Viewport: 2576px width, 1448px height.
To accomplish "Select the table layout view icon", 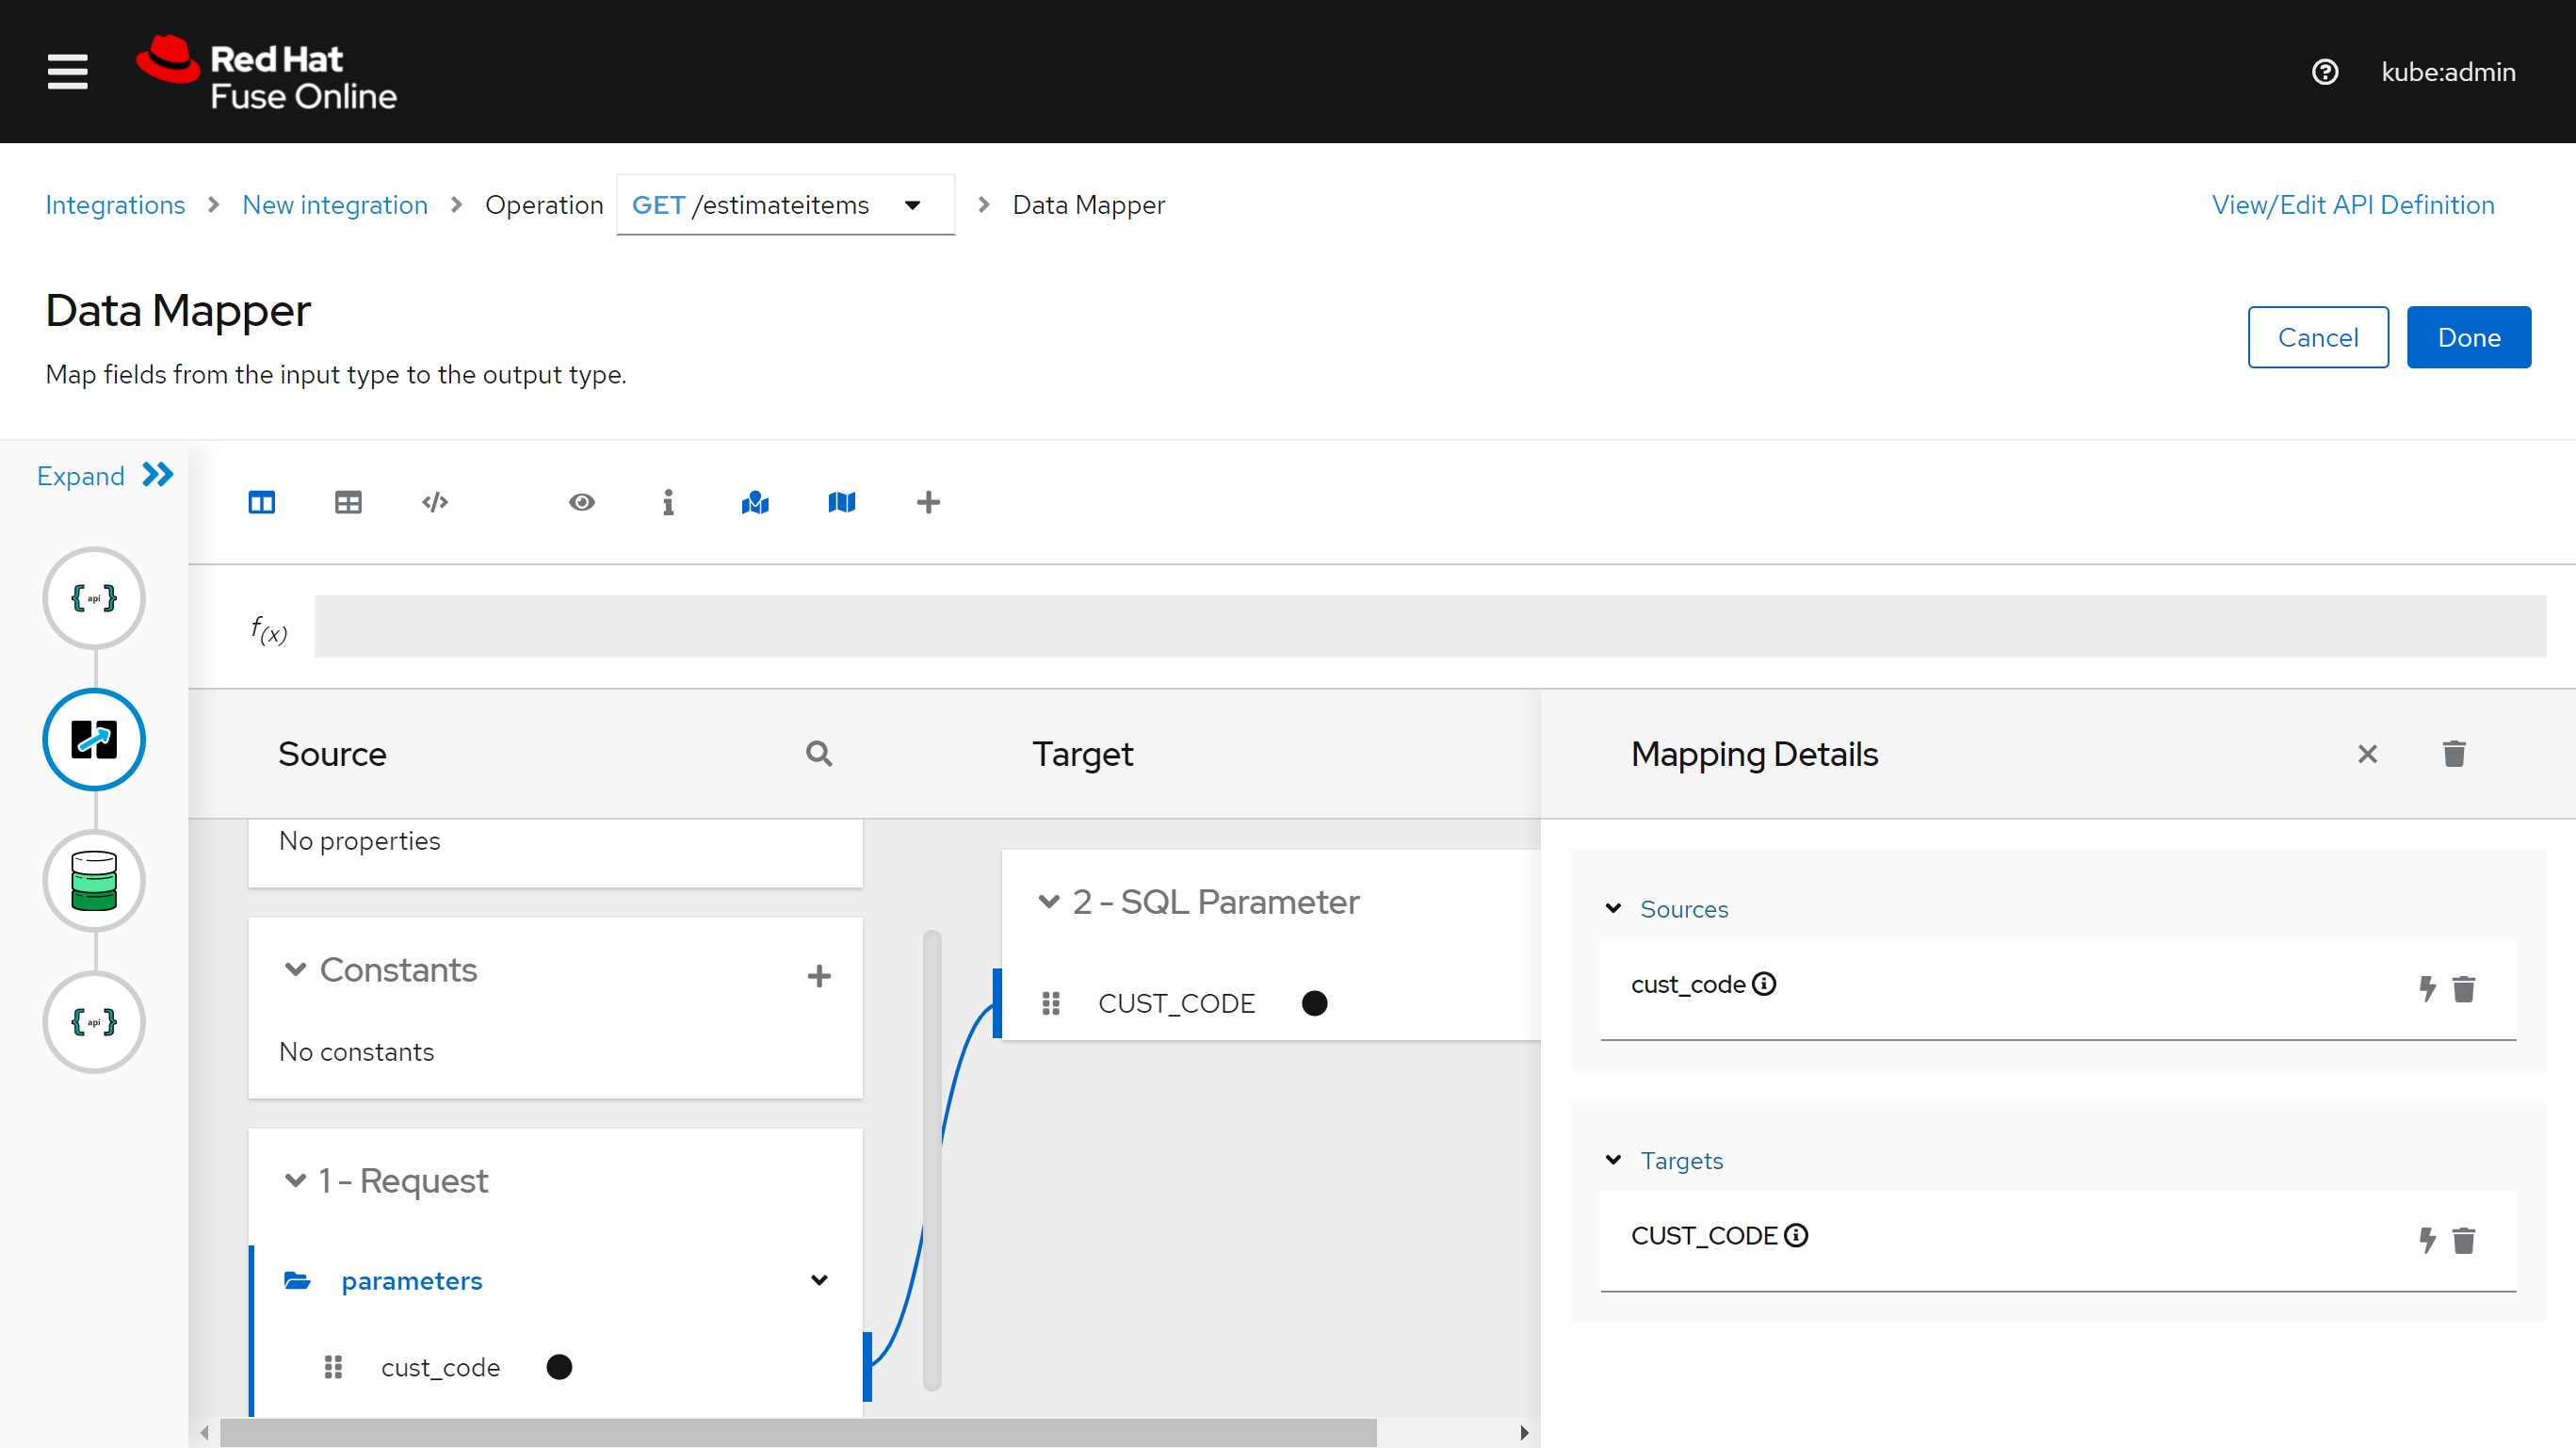I will 348,501.
